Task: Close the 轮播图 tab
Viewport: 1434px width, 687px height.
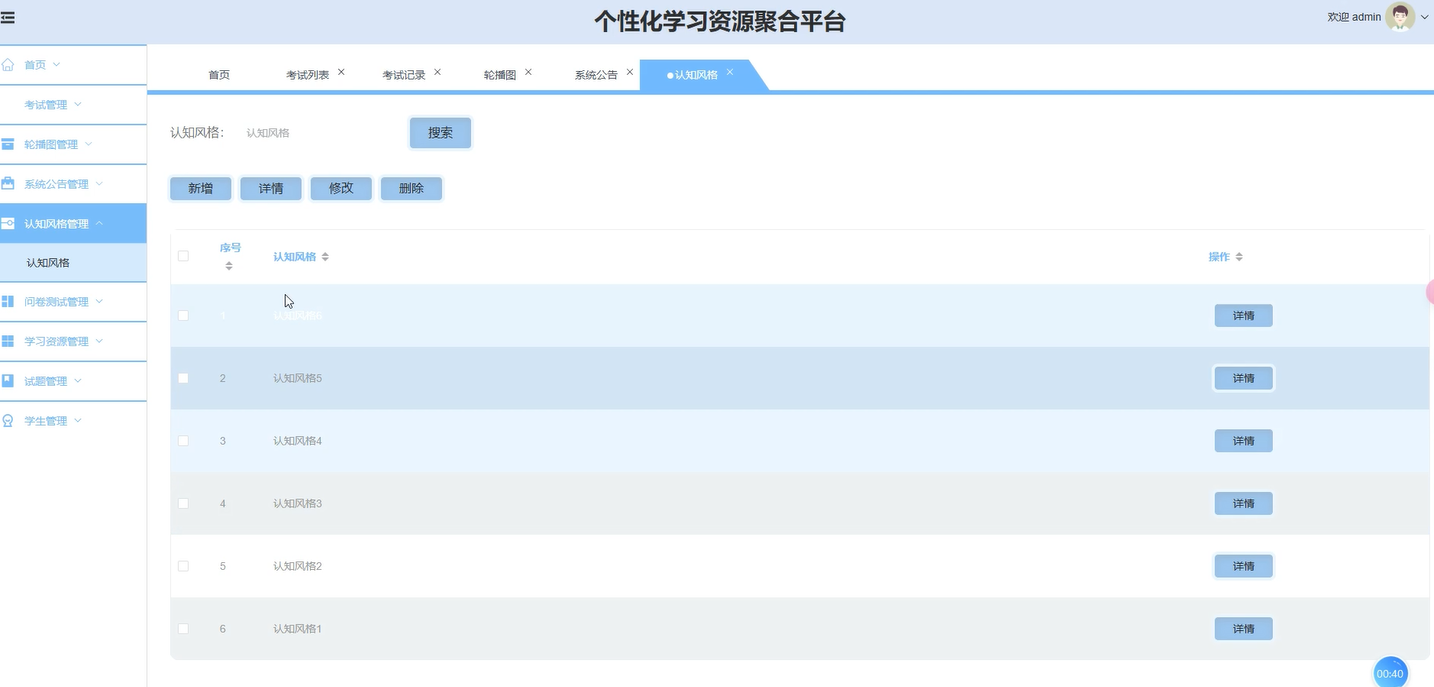Action: [528, 72]
